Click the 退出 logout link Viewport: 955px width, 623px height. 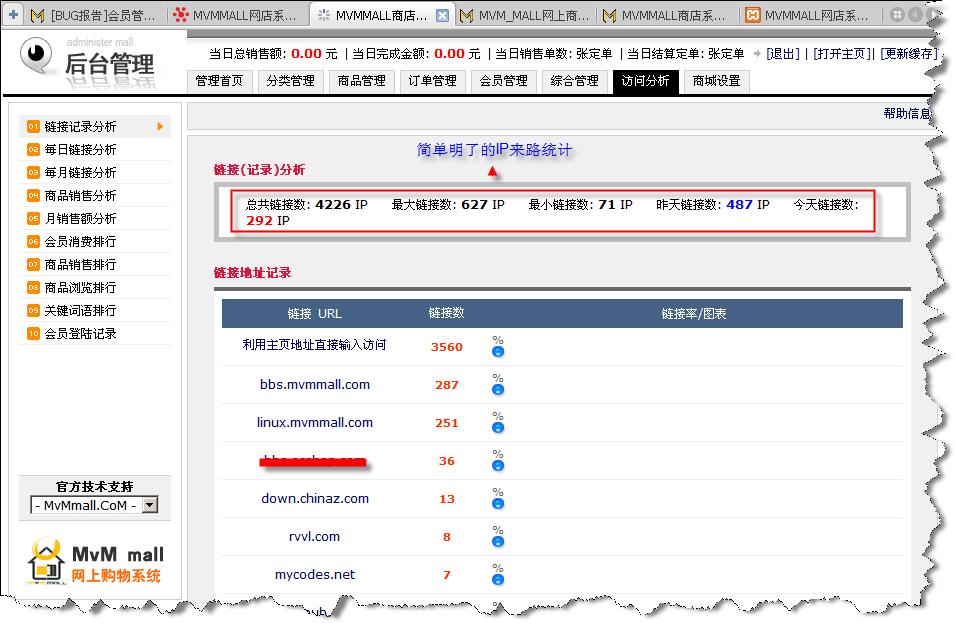point(783,54)
